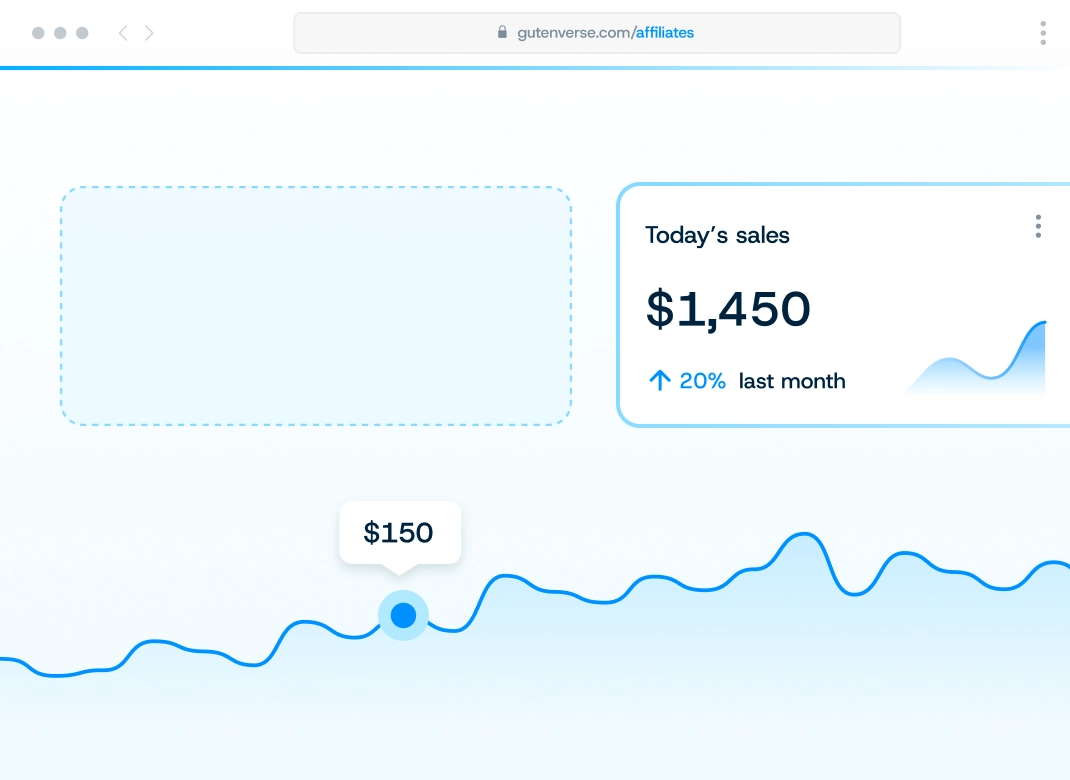
Task: Click the blue up arrow beside 20%
Action: [659, 380]
